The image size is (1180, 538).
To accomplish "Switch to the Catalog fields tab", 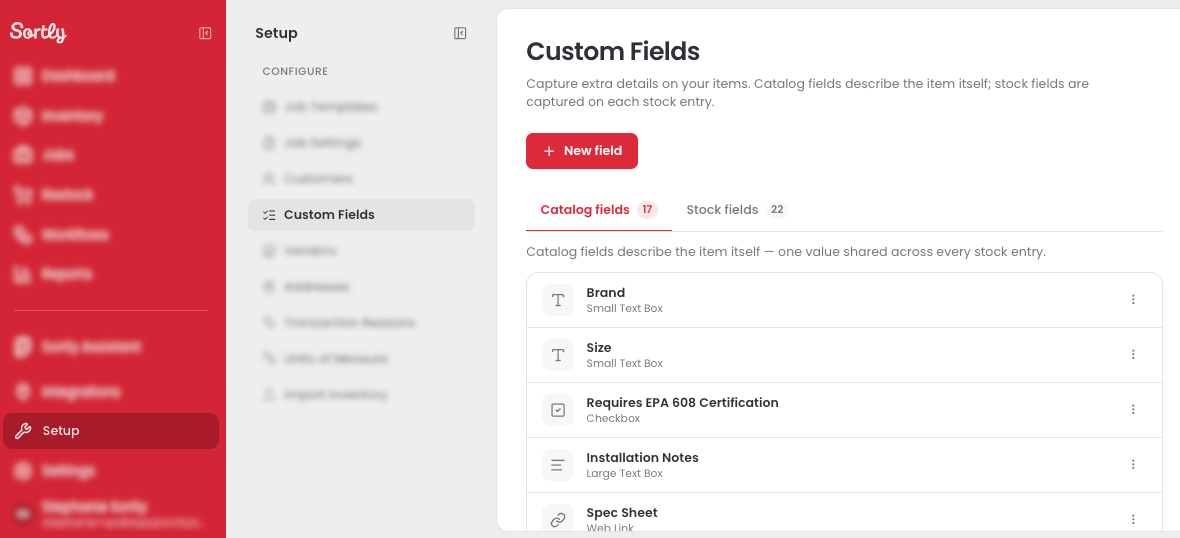I will 598,210.
